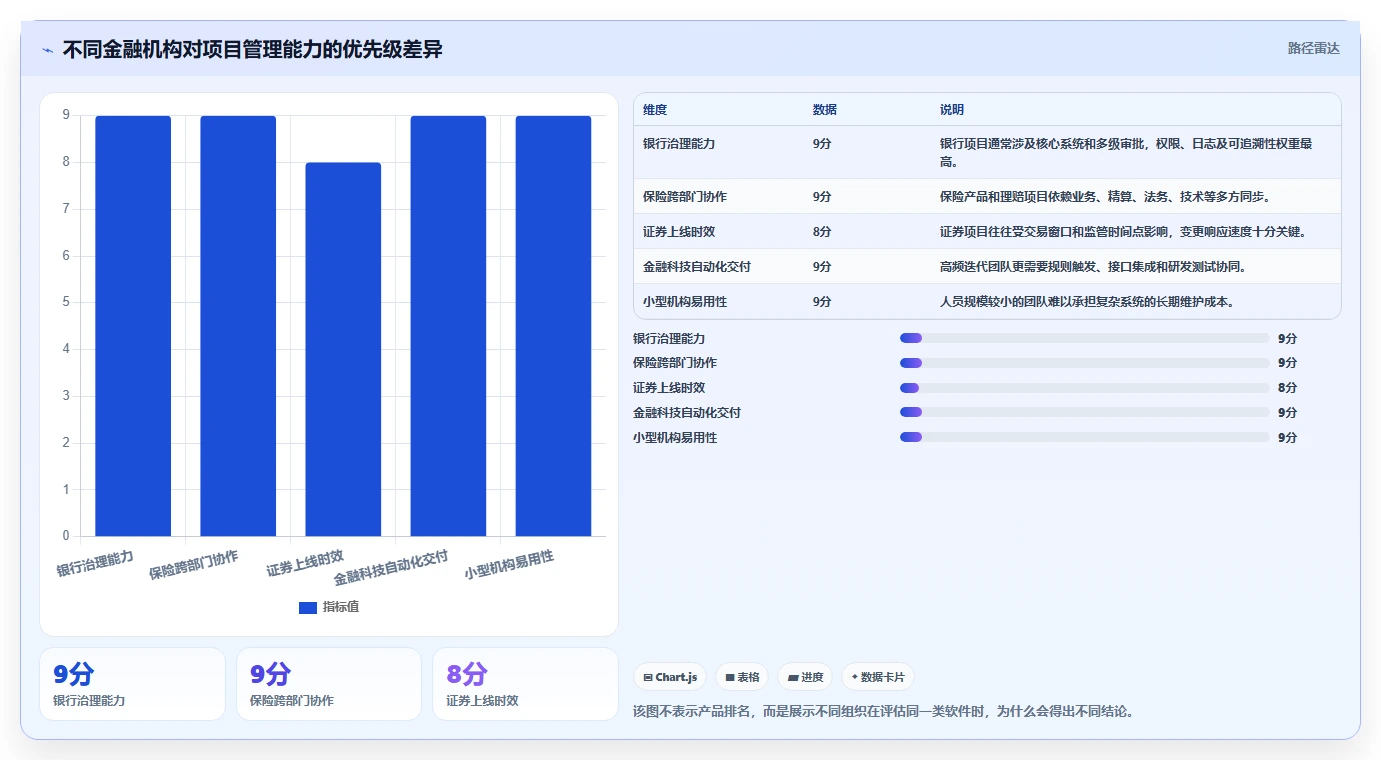Viewport: 1381px width, 760px height.
Task: Toggle the 指标值 legend swatch
Action: pos(308,607)
